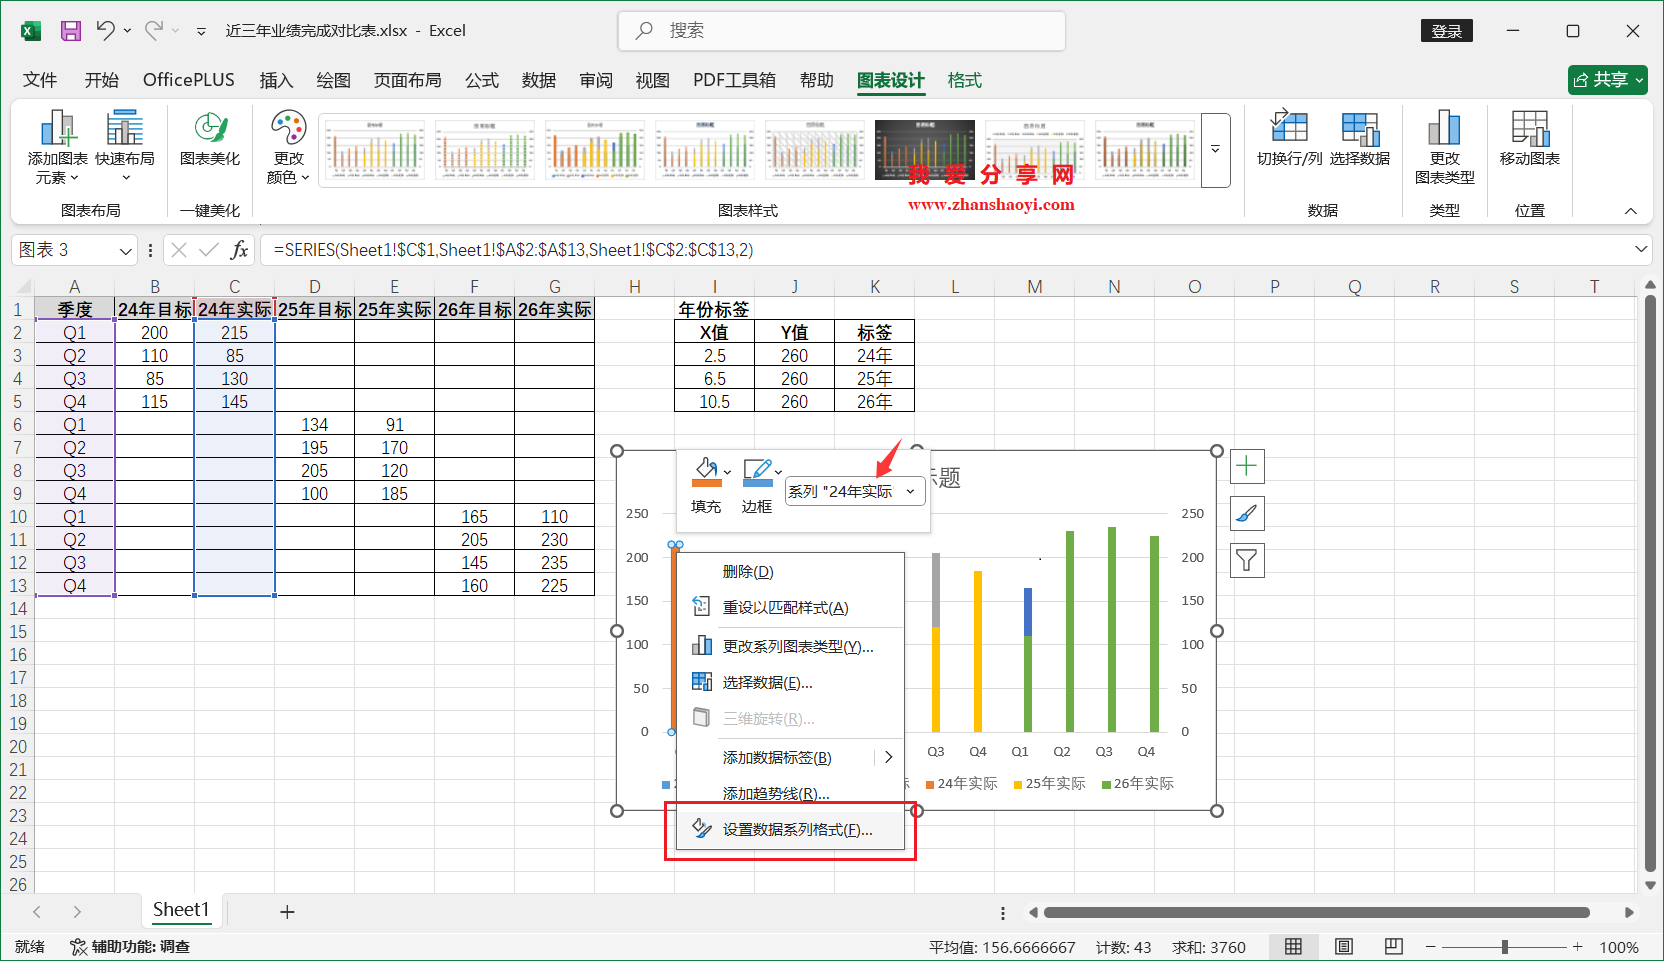Choose 选择数据(E) in context menu

[x=790, y=683]
